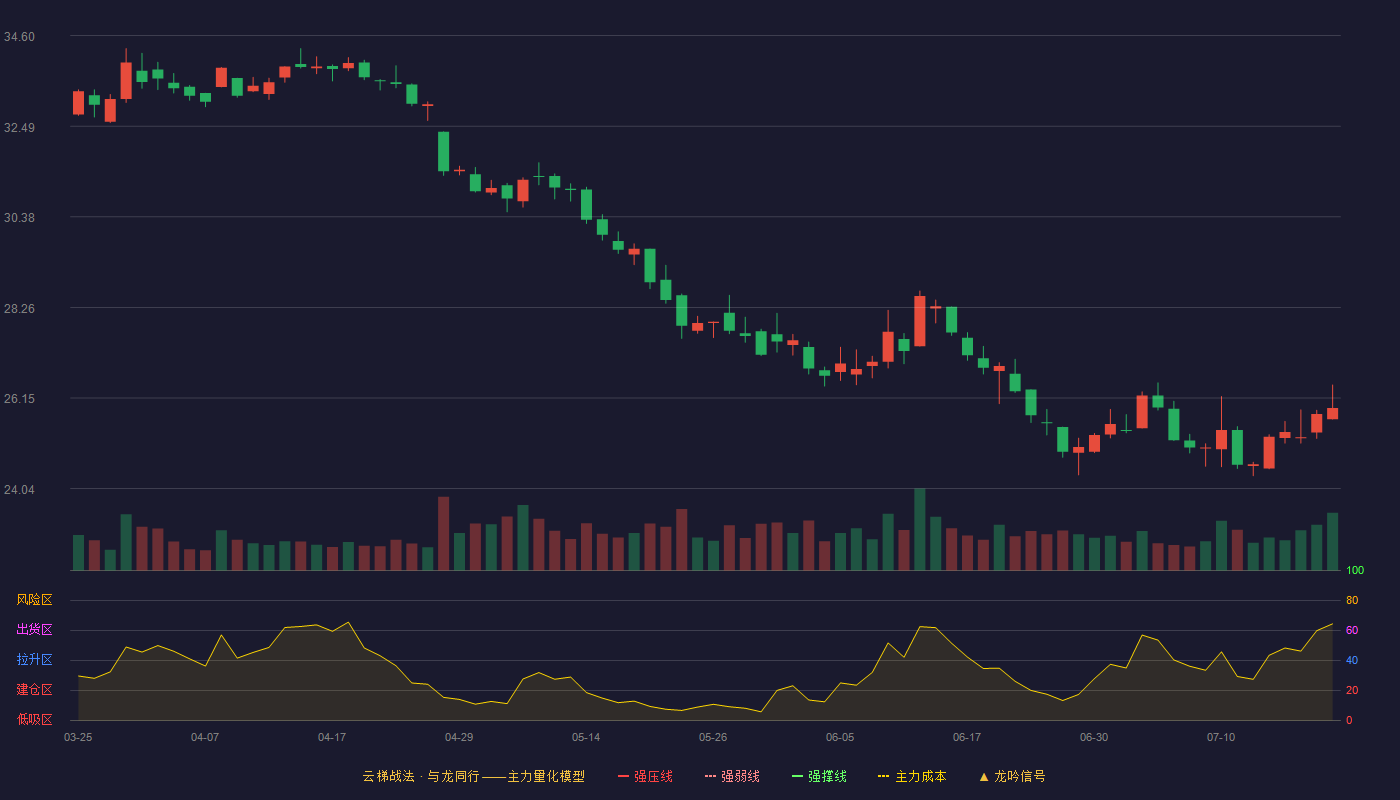Click the 03-25 date label
This screenshot has width=1400, height=800.
pos(78,737)
